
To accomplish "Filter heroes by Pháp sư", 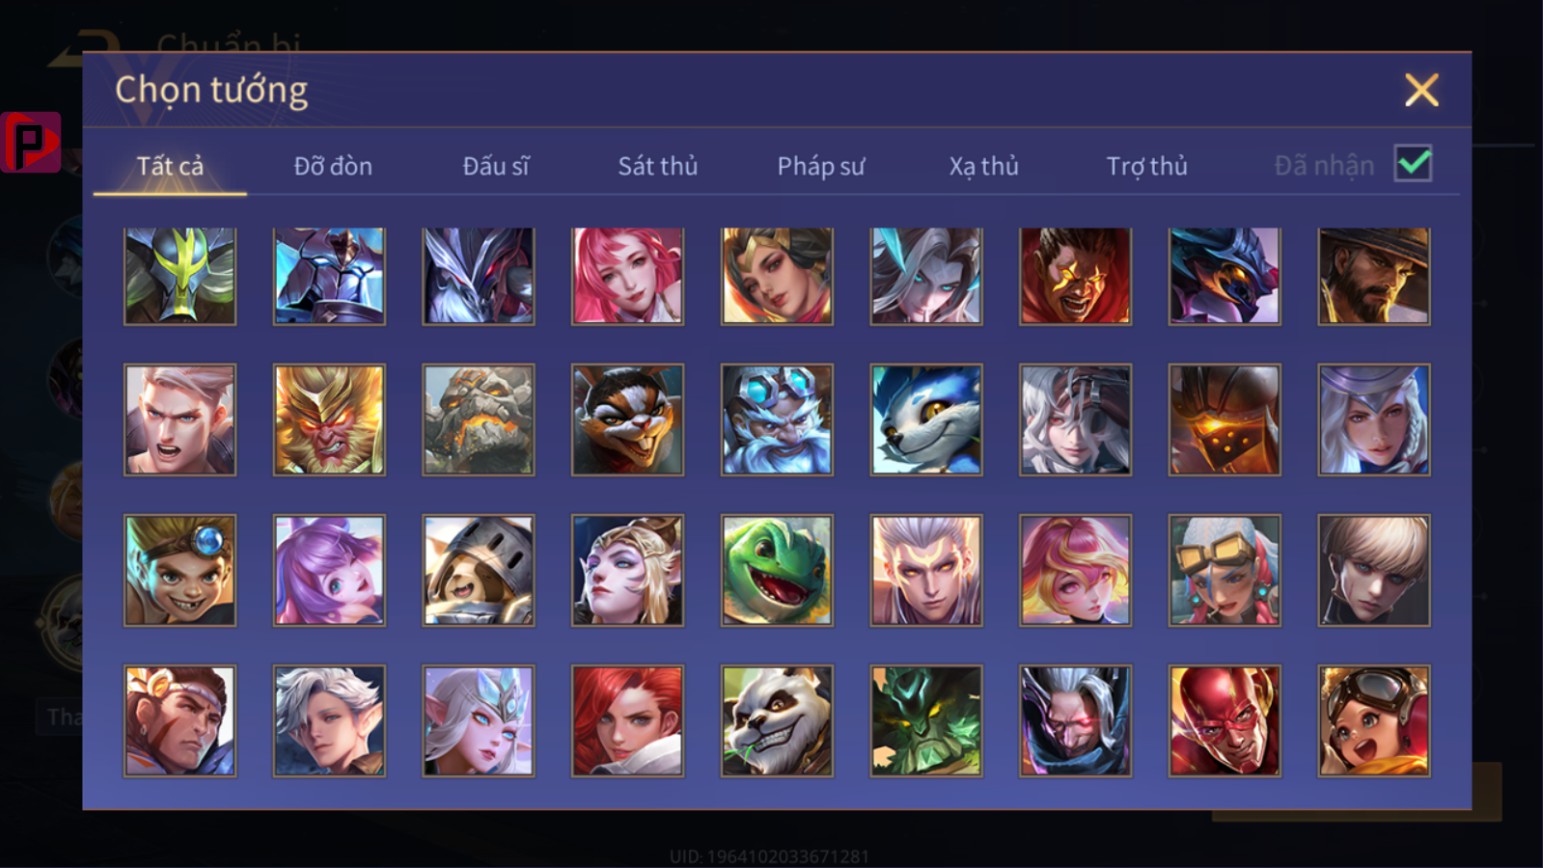I will (821, 166).
